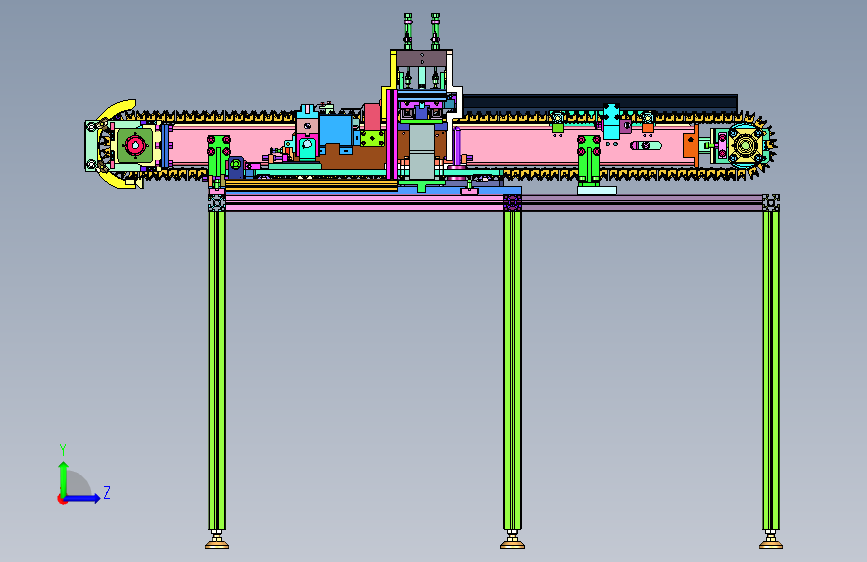Select the right-end chain sprocket wheel
Screen dimensions: 867x562
pyautogui.click(x=745, y=147)
